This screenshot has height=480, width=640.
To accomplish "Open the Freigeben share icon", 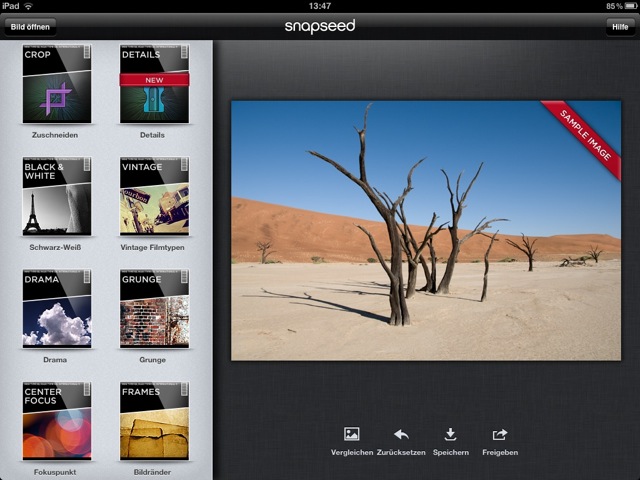I will point(500,434).
